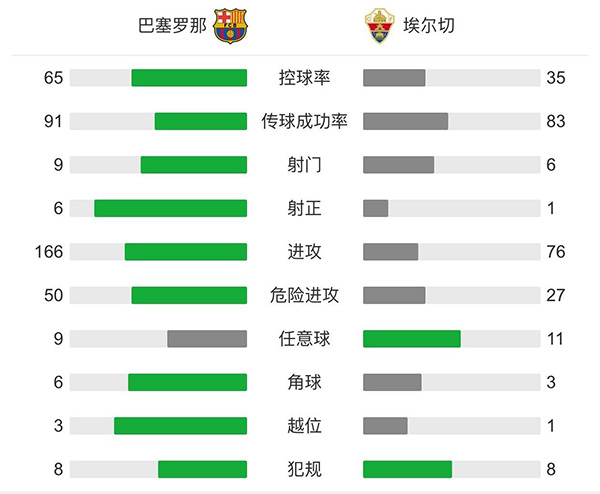This screenshot has height=494, width=600.
Task: Click the 越位 stat label
Action: click(x=305, y=426)
